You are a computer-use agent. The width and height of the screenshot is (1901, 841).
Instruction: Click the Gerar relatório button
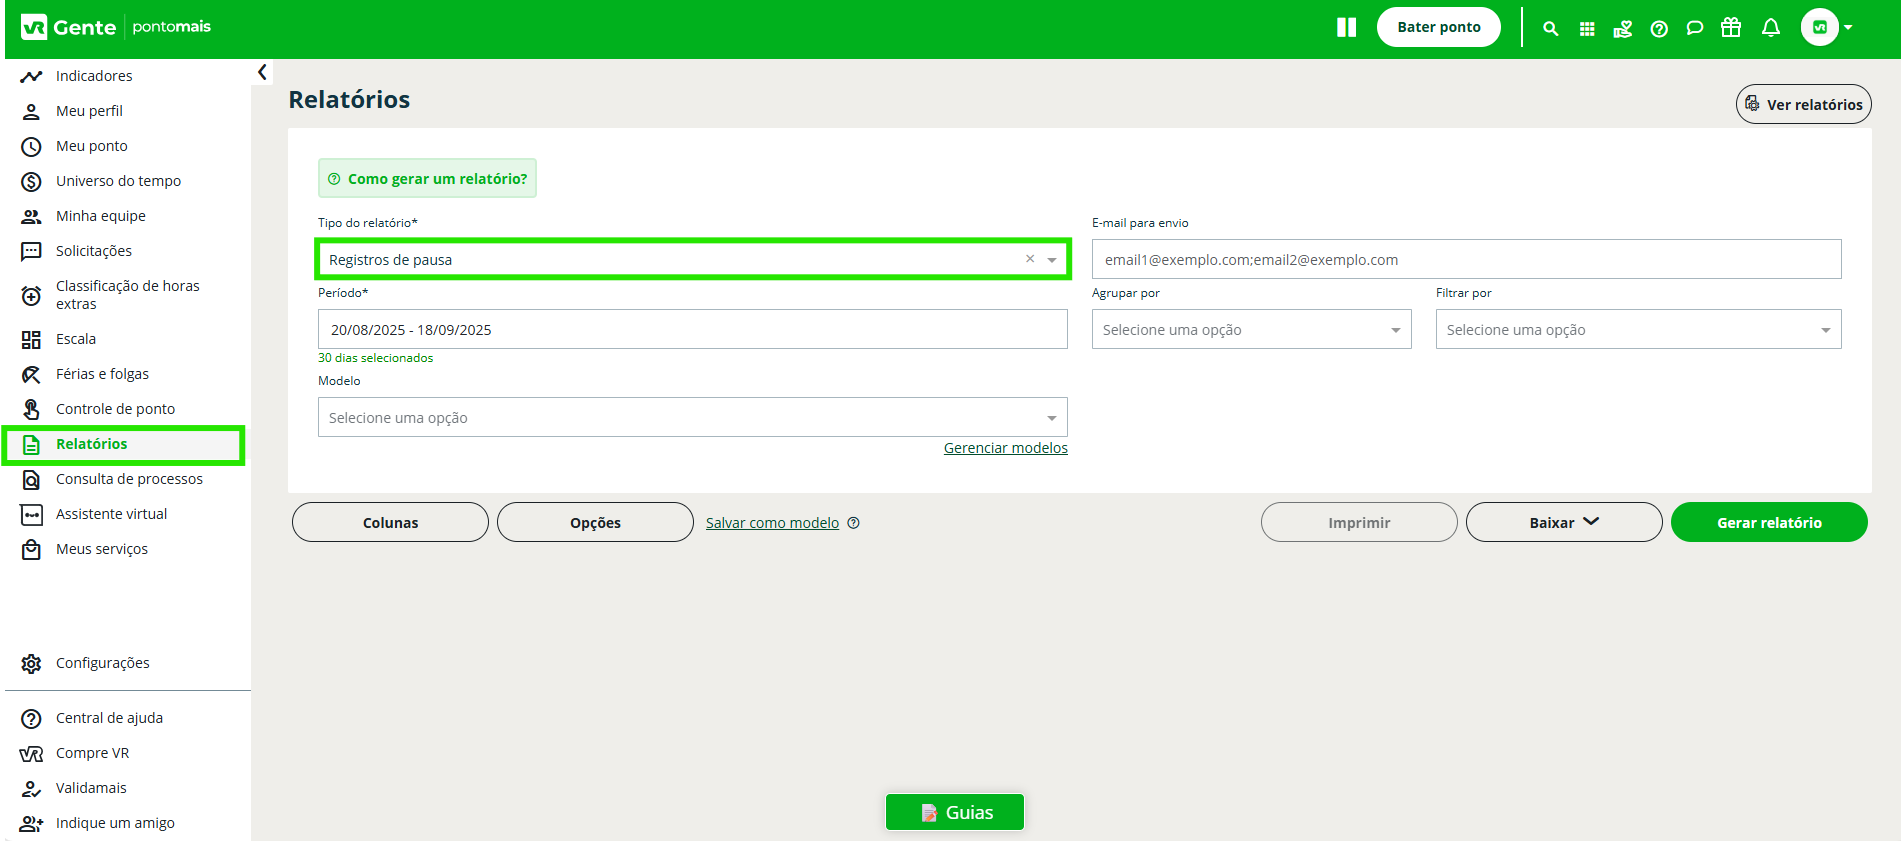point(1768,523)
